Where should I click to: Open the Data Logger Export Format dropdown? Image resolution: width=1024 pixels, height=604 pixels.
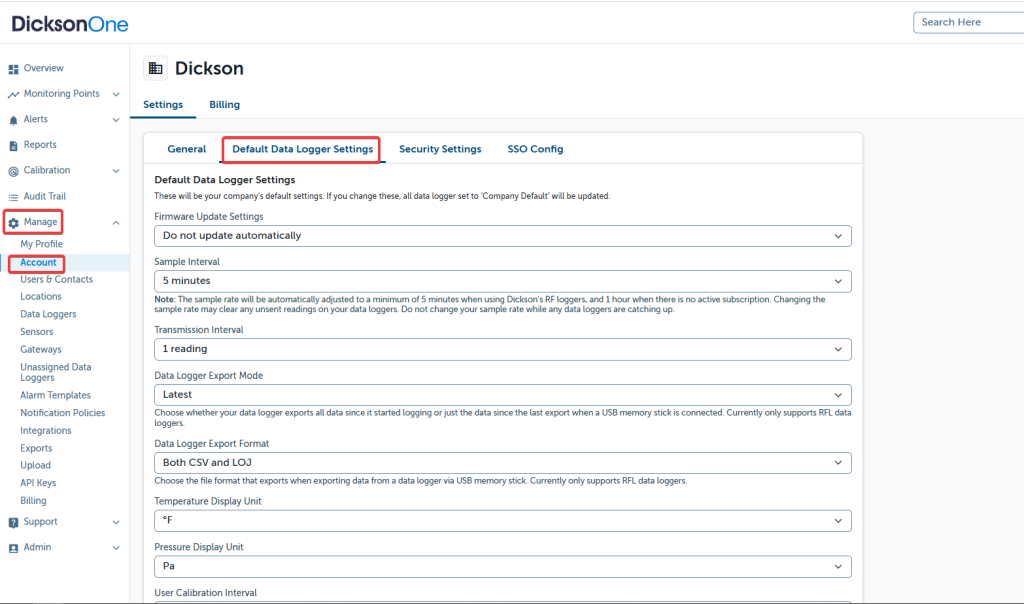[x=502, y=463]
